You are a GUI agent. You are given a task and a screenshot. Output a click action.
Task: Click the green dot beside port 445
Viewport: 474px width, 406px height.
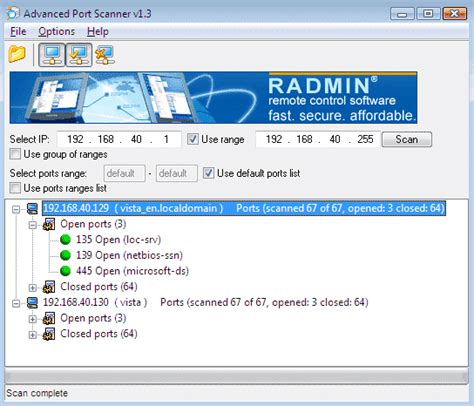coord(65,271)
